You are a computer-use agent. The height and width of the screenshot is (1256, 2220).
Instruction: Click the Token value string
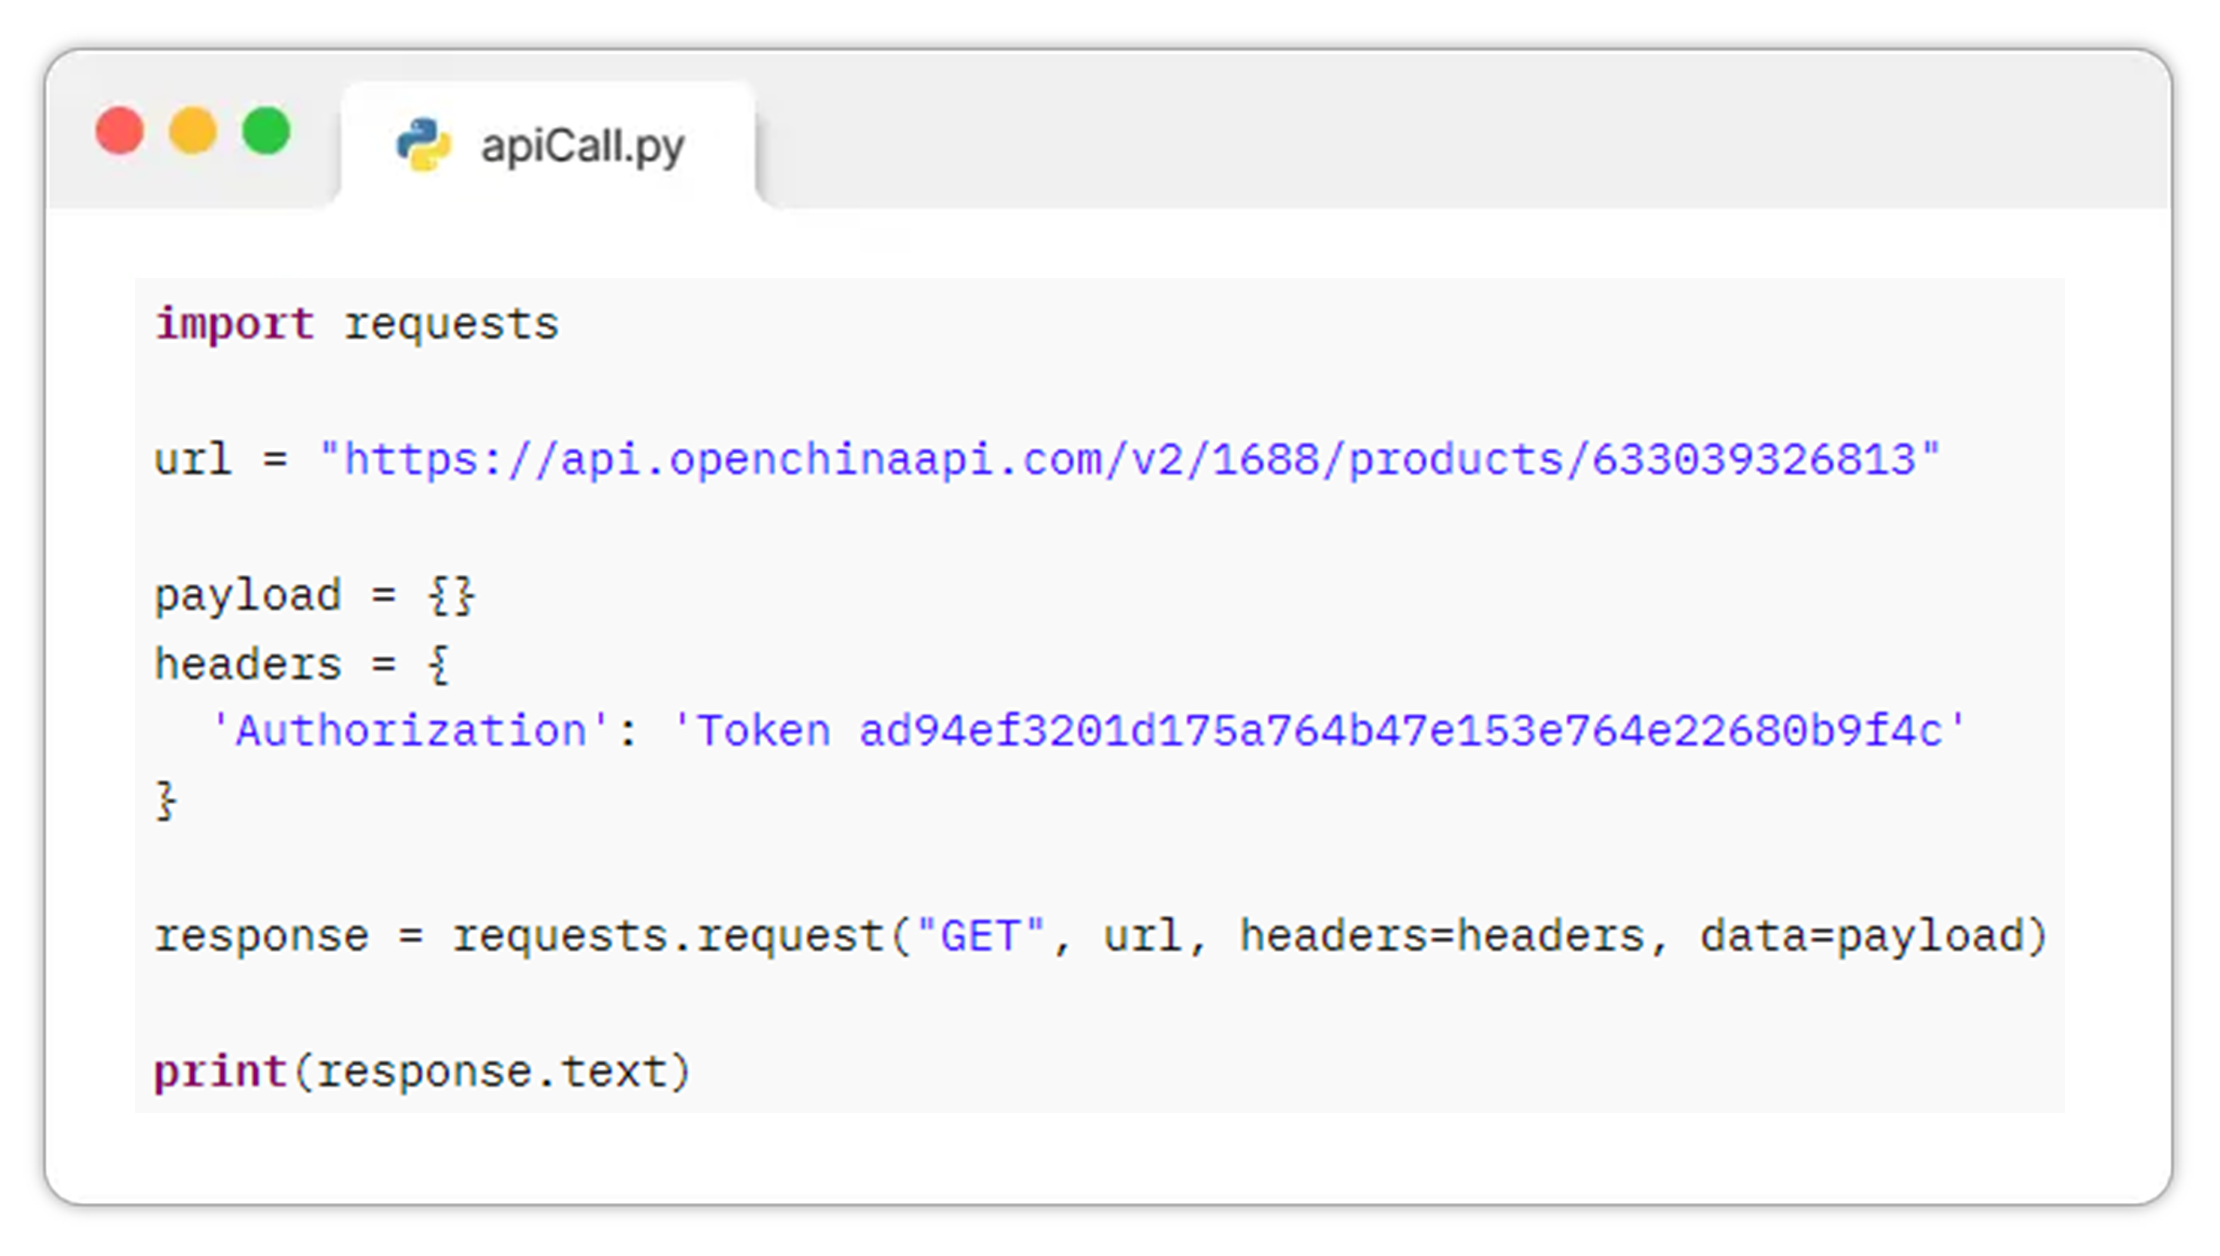1319,731
